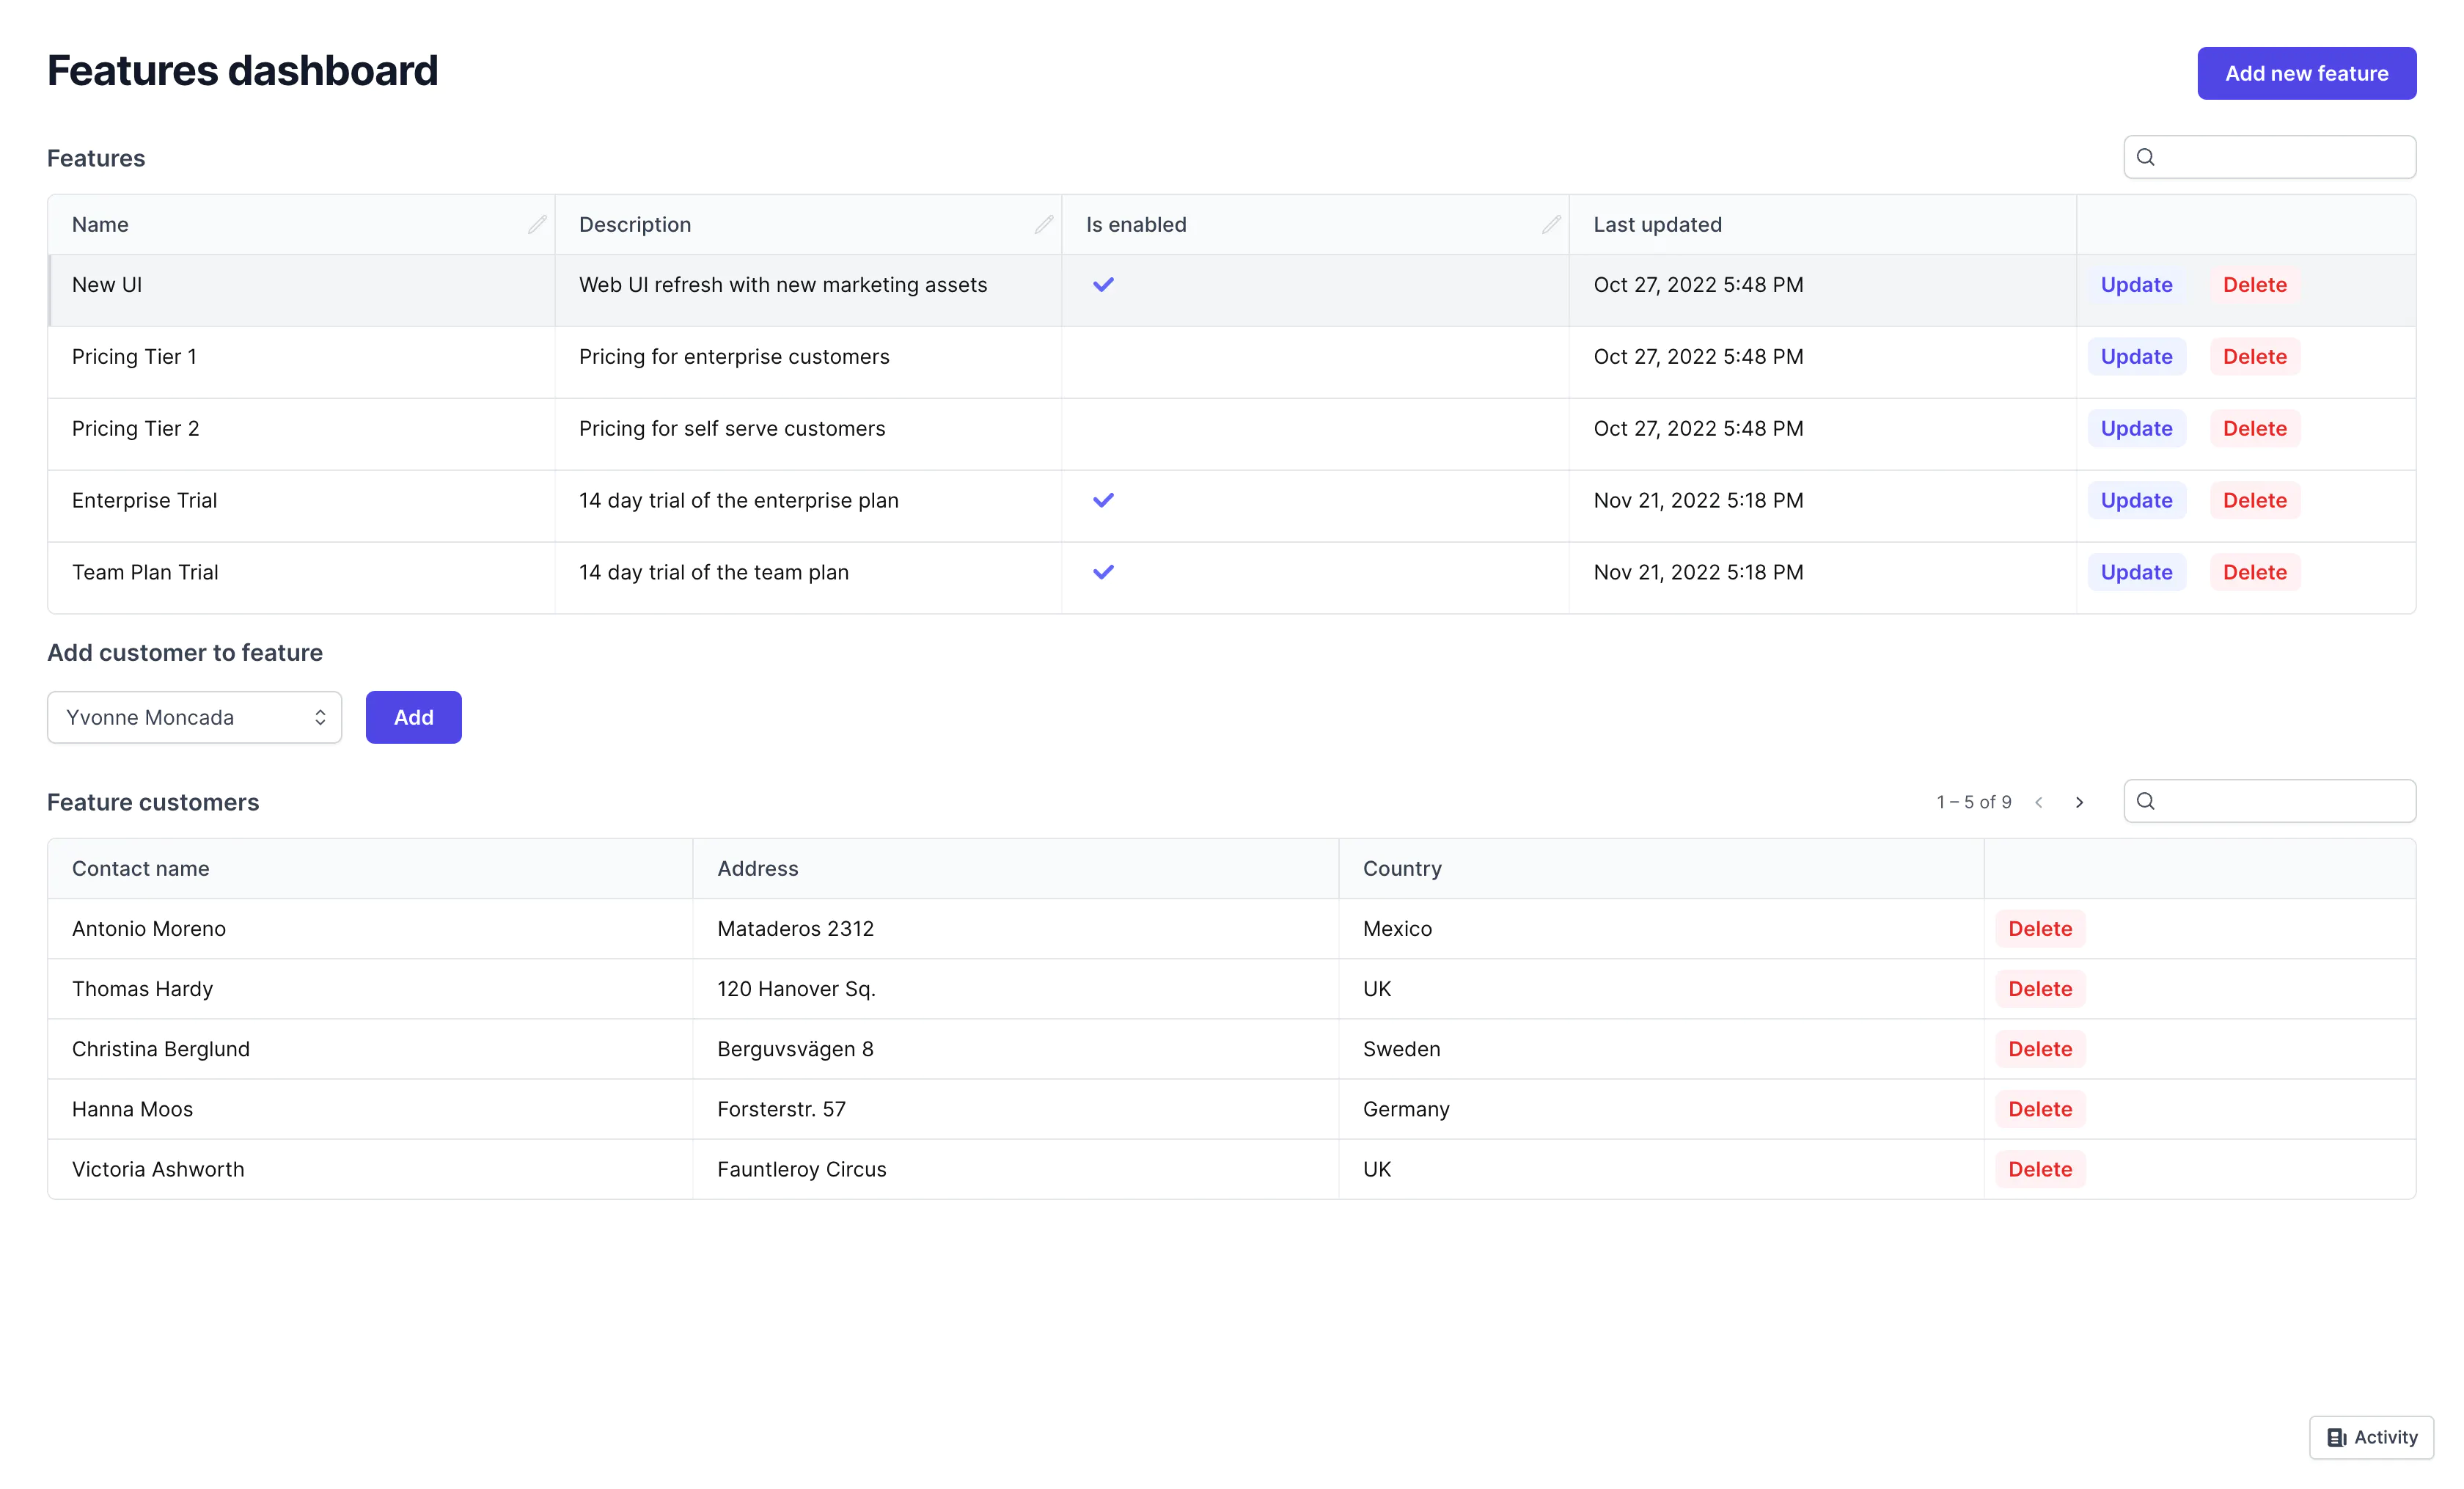Screen dimensions: 2464x1489
Task: Select the New UI name cell
Action: (x=301, y=290)
